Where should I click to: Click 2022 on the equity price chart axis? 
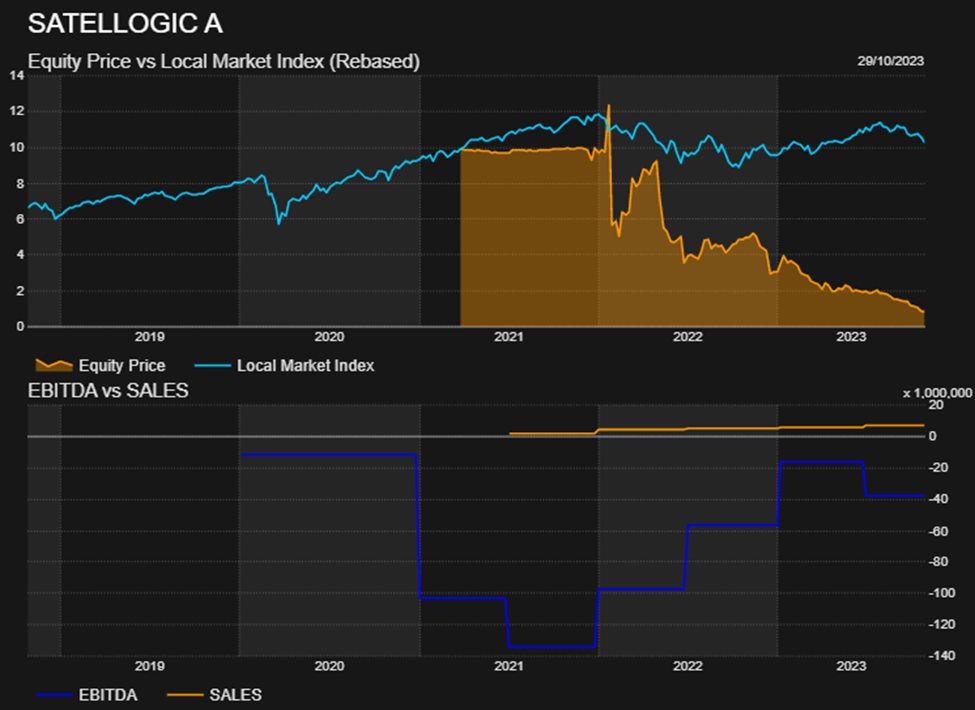[x=688, y=337]
